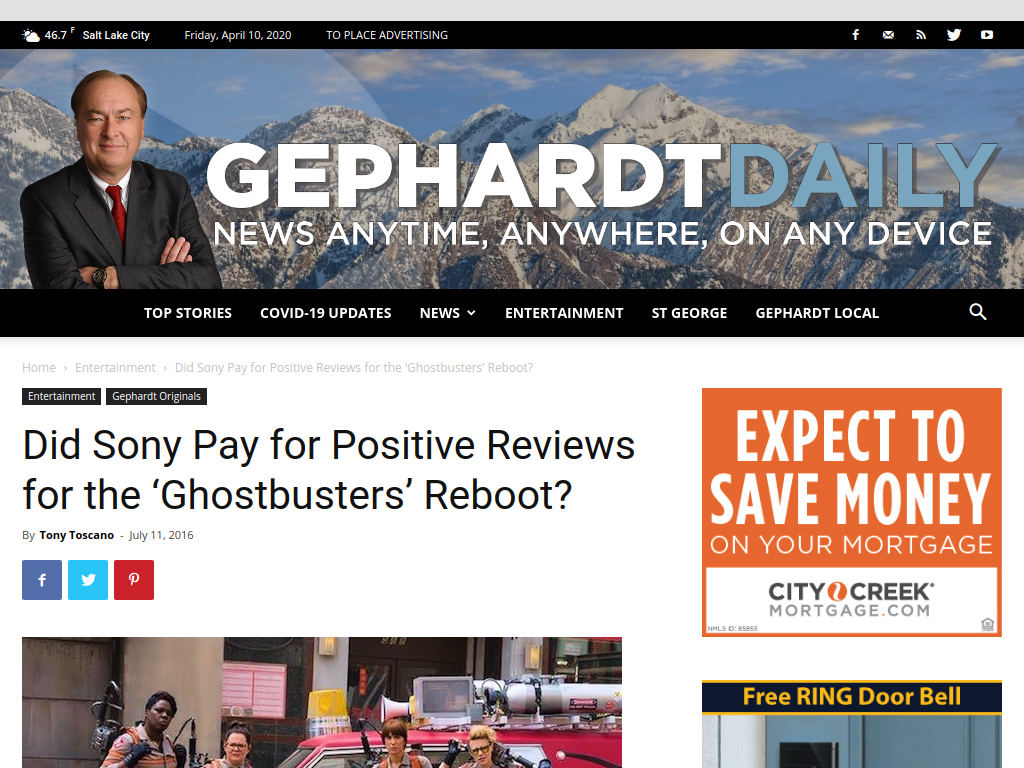Open the Facebook icon in top bar
1024x768 pixels.
(856, 35)
